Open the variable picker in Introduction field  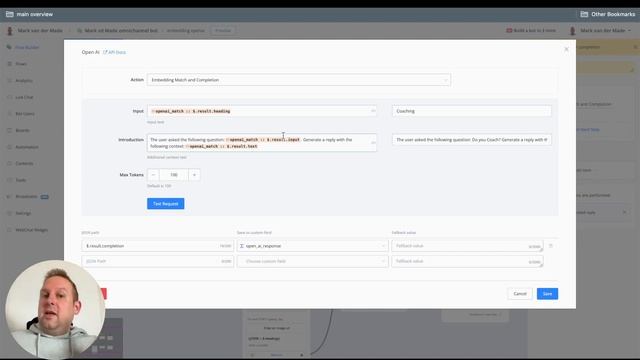[373, 142]
